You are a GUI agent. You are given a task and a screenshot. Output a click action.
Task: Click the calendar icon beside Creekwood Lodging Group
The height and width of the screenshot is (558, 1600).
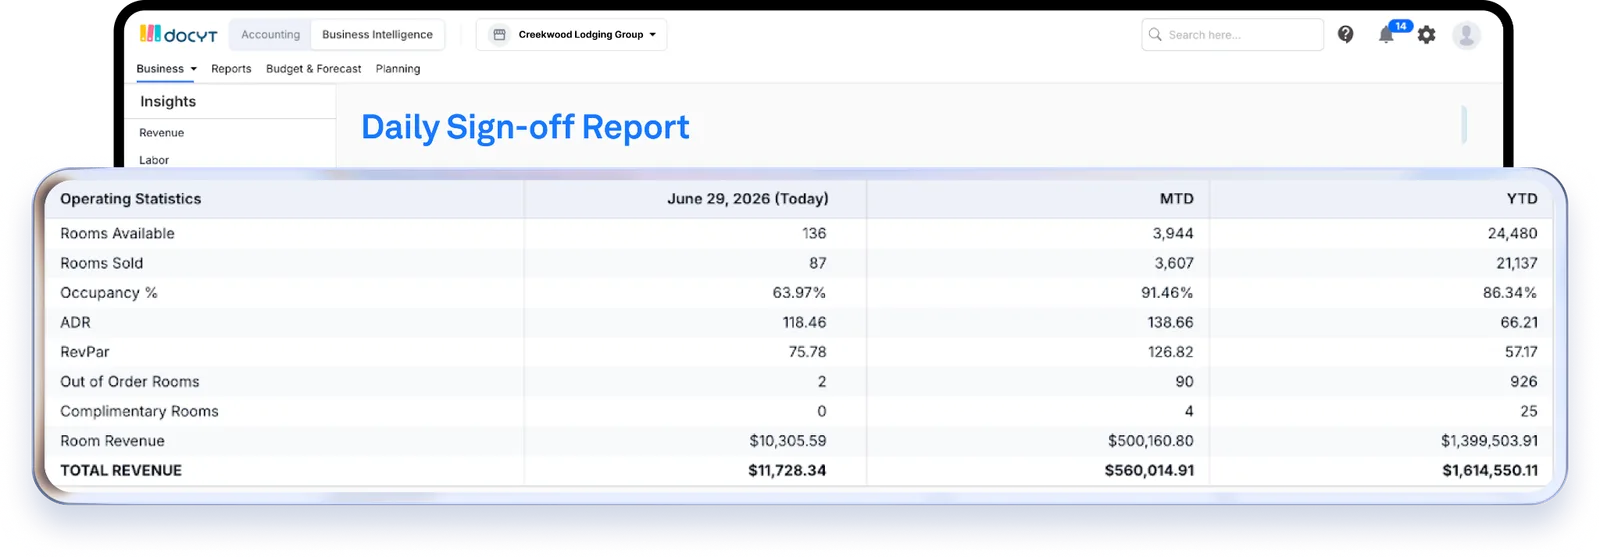coord(499,34)
